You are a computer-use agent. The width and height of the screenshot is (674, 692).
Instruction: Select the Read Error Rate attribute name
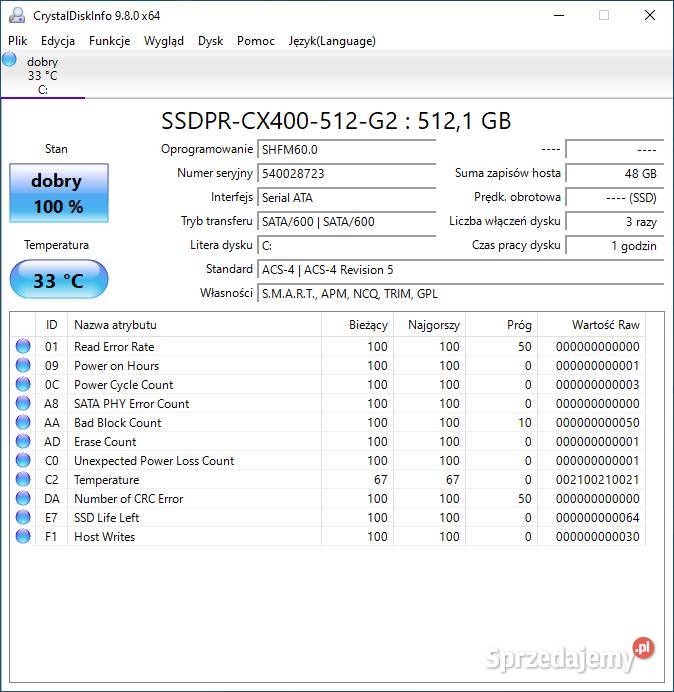click(x=114, y=347)
